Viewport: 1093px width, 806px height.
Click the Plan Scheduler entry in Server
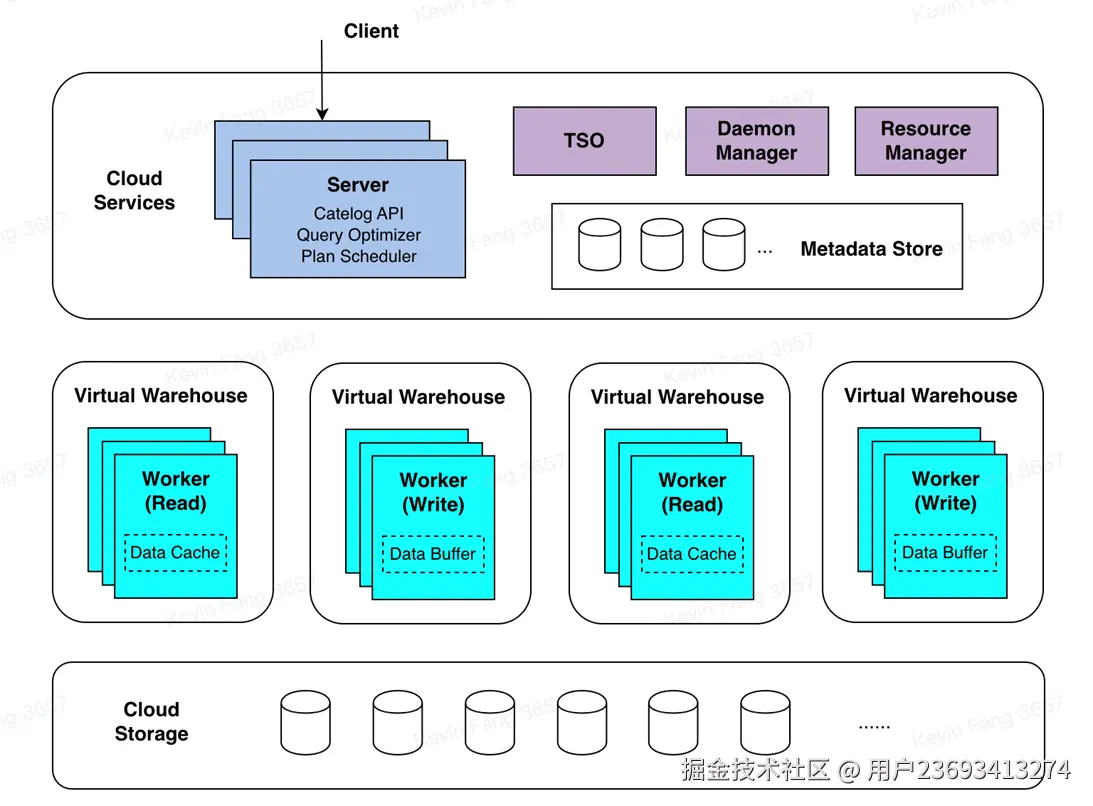coord(358,257)
